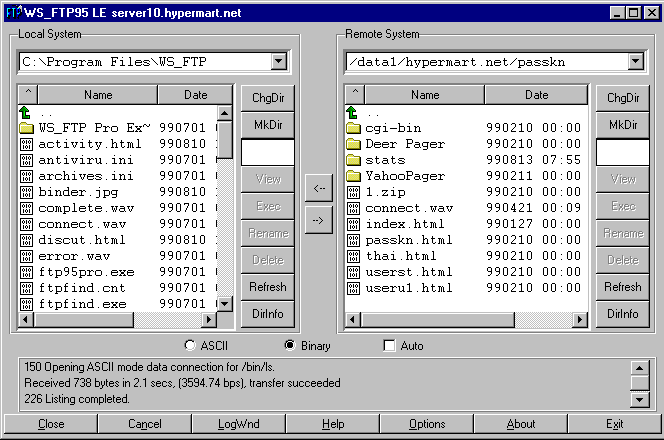Screen dimensions: 664x440
Task: Click the remote connect.wav file icon
Action: (353, 208)
